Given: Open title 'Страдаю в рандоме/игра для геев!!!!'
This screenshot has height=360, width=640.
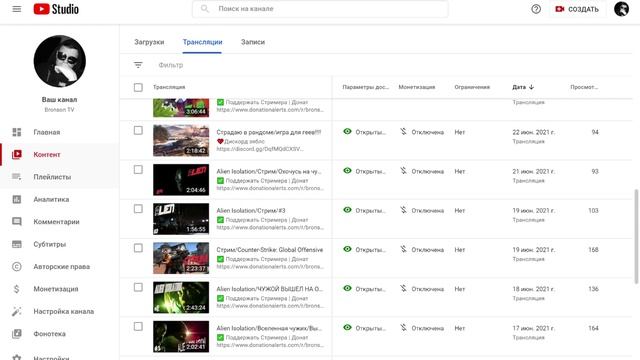Looking at the screenshot, I should (x=269, y=132).
